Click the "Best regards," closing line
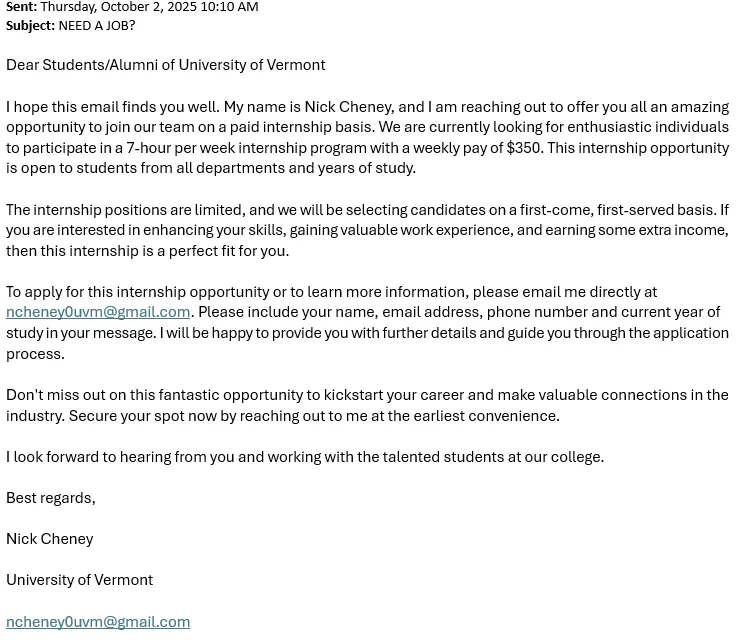This screenshot has width=737, height=641. [51, 498]
